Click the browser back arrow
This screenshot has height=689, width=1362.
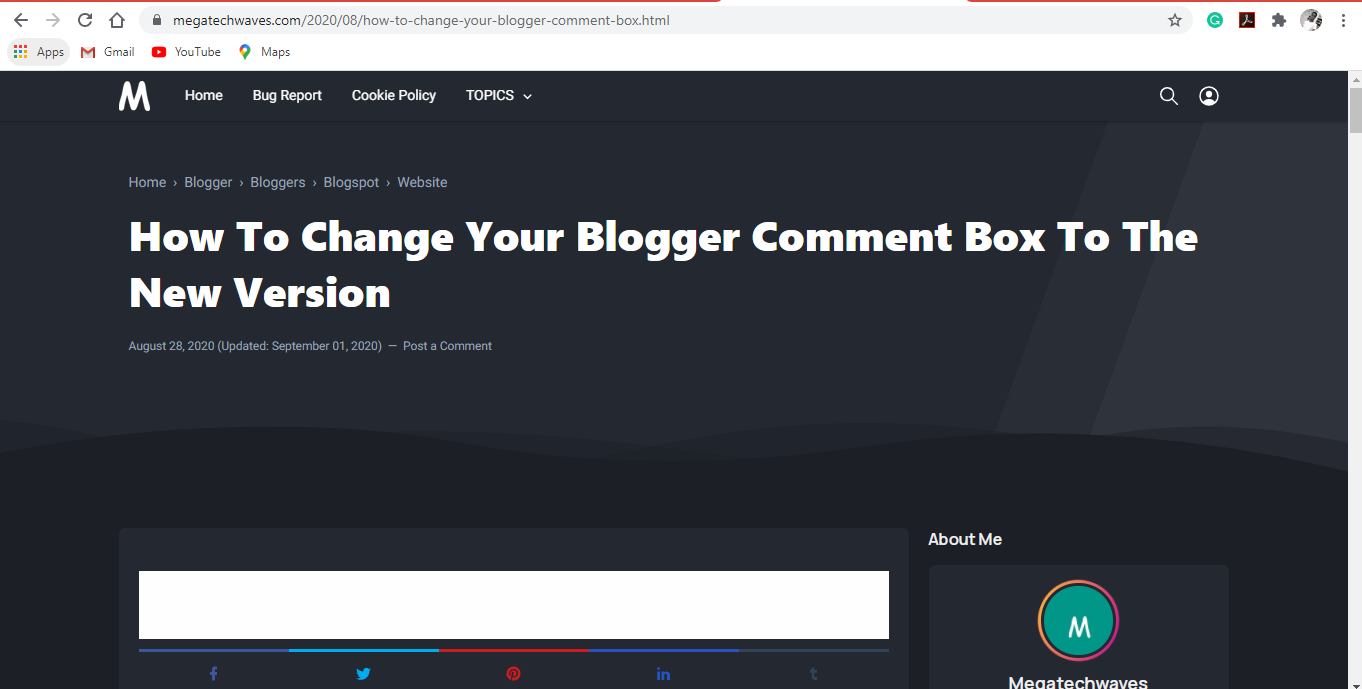[20, 20]
